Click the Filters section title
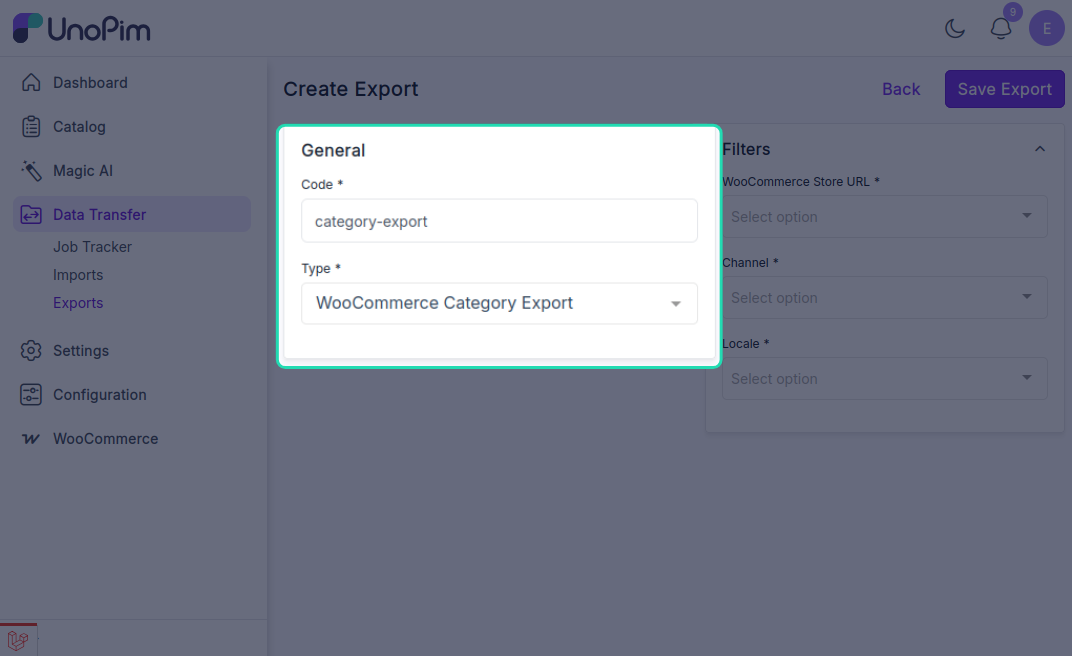Image resolution: width=1072 pixels, height=656 pixels. coord(746,149)
